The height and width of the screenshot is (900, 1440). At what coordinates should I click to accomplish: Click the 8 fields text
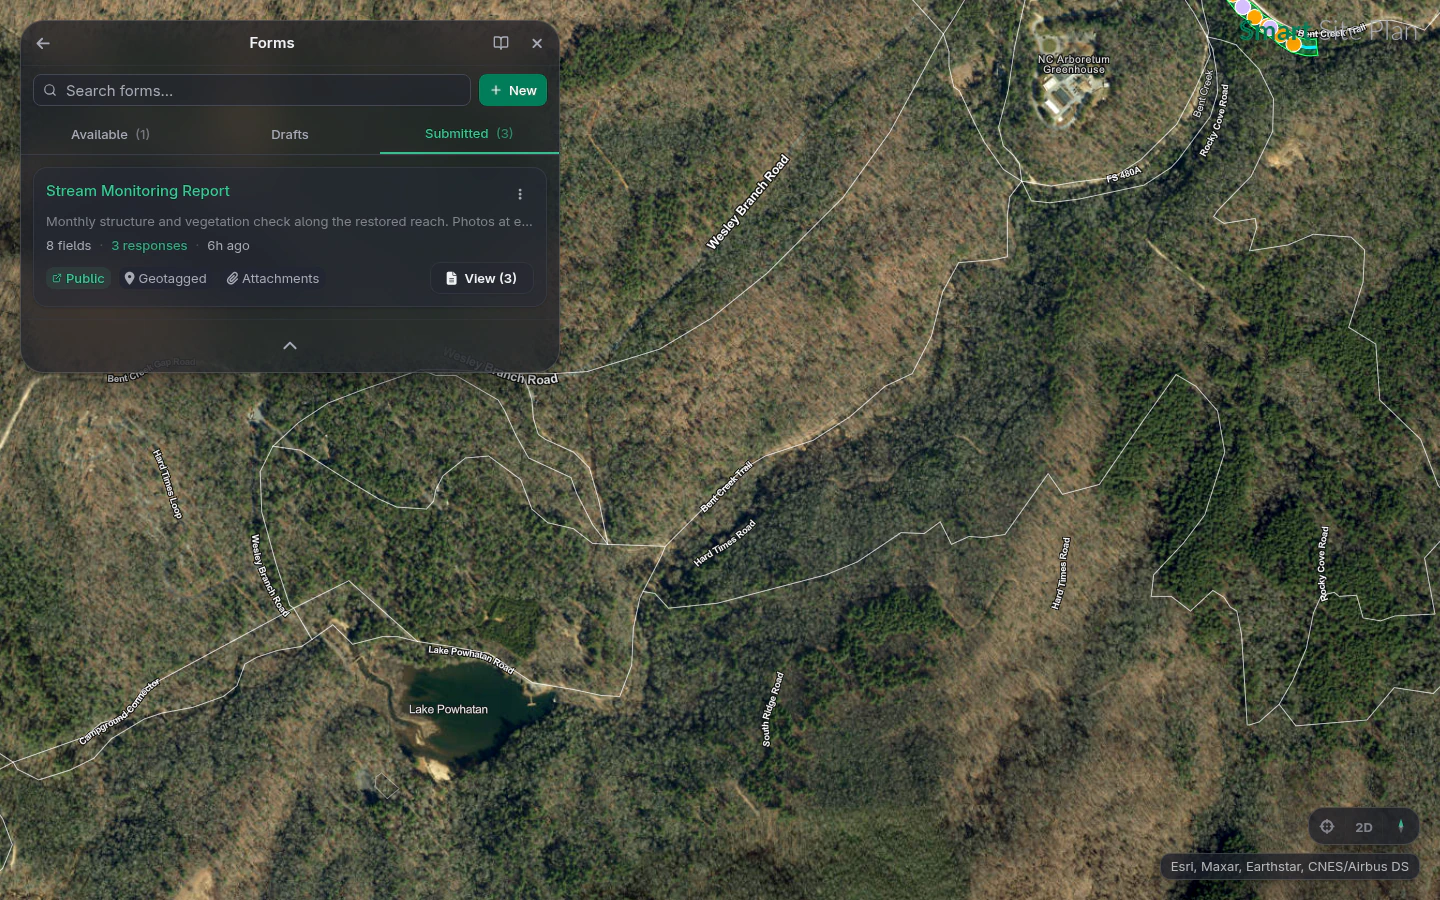68,246
